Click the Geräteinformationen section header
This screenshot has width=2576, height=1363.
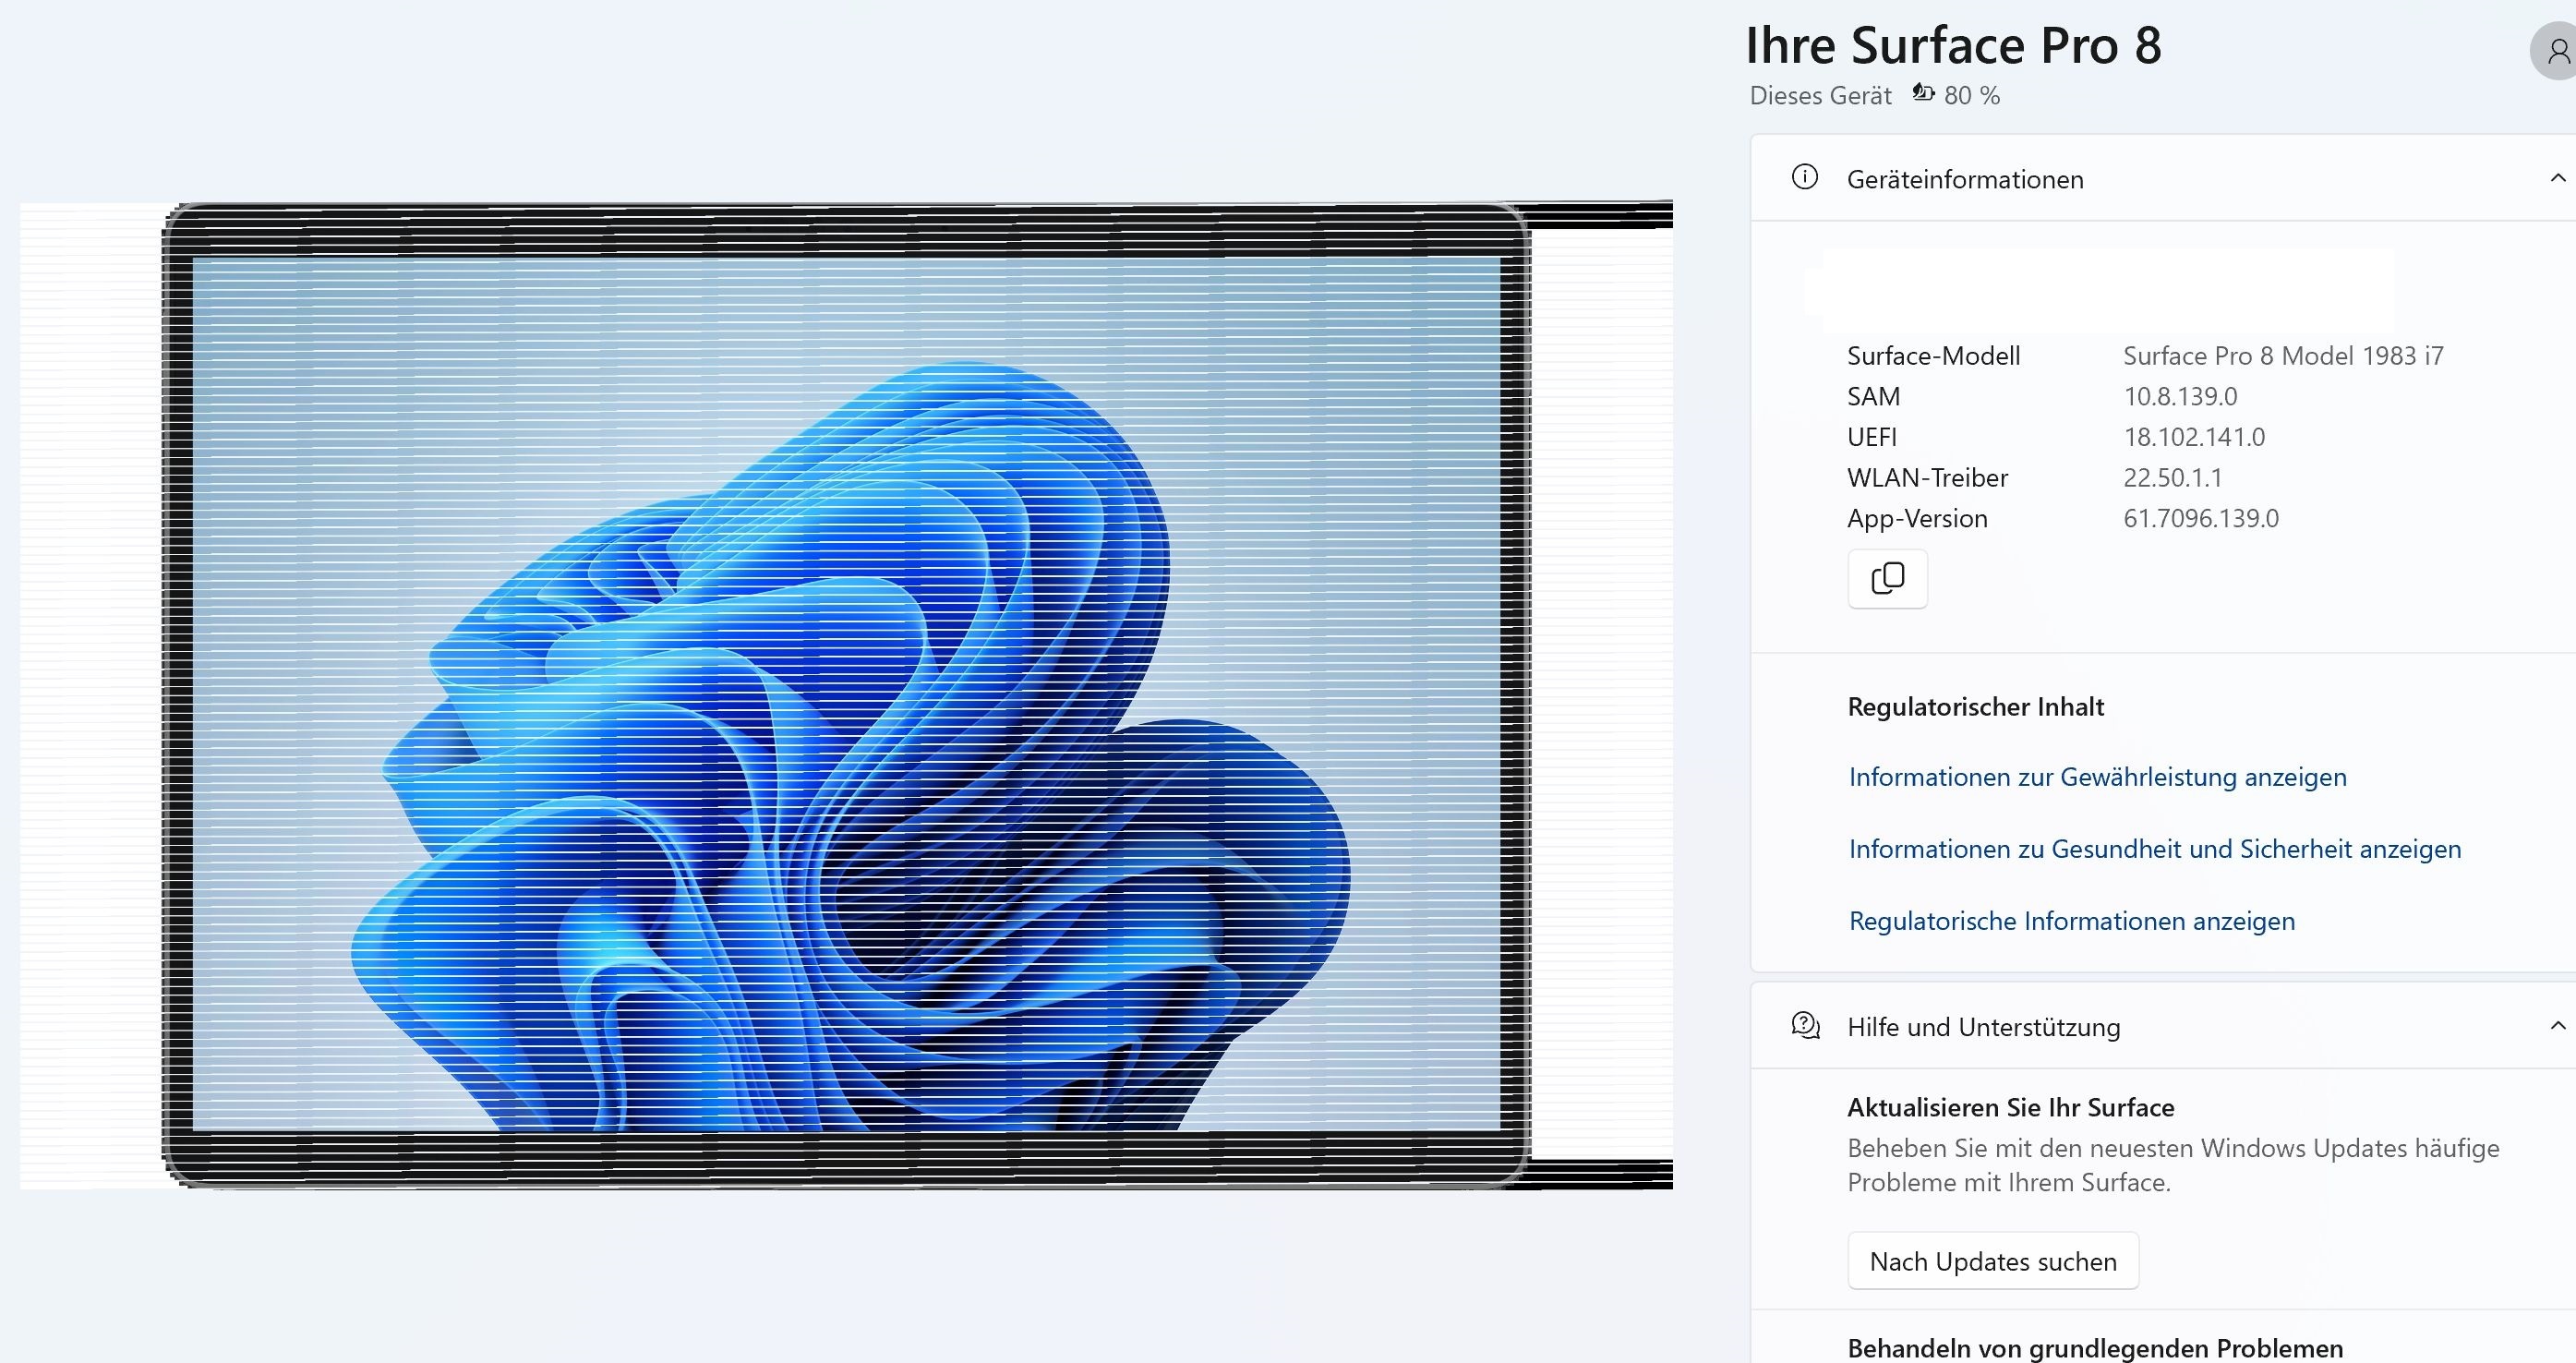[1965, 180]
